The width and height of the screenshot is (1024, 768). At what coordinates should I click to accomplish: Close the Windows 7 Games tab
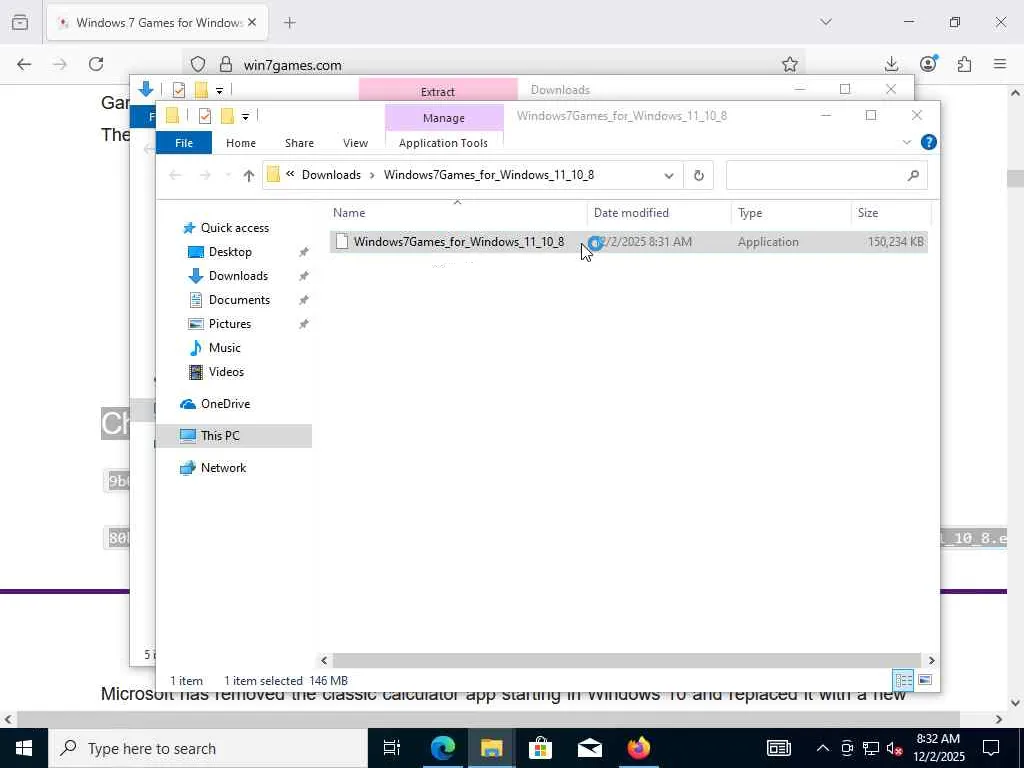coord(252,23)
